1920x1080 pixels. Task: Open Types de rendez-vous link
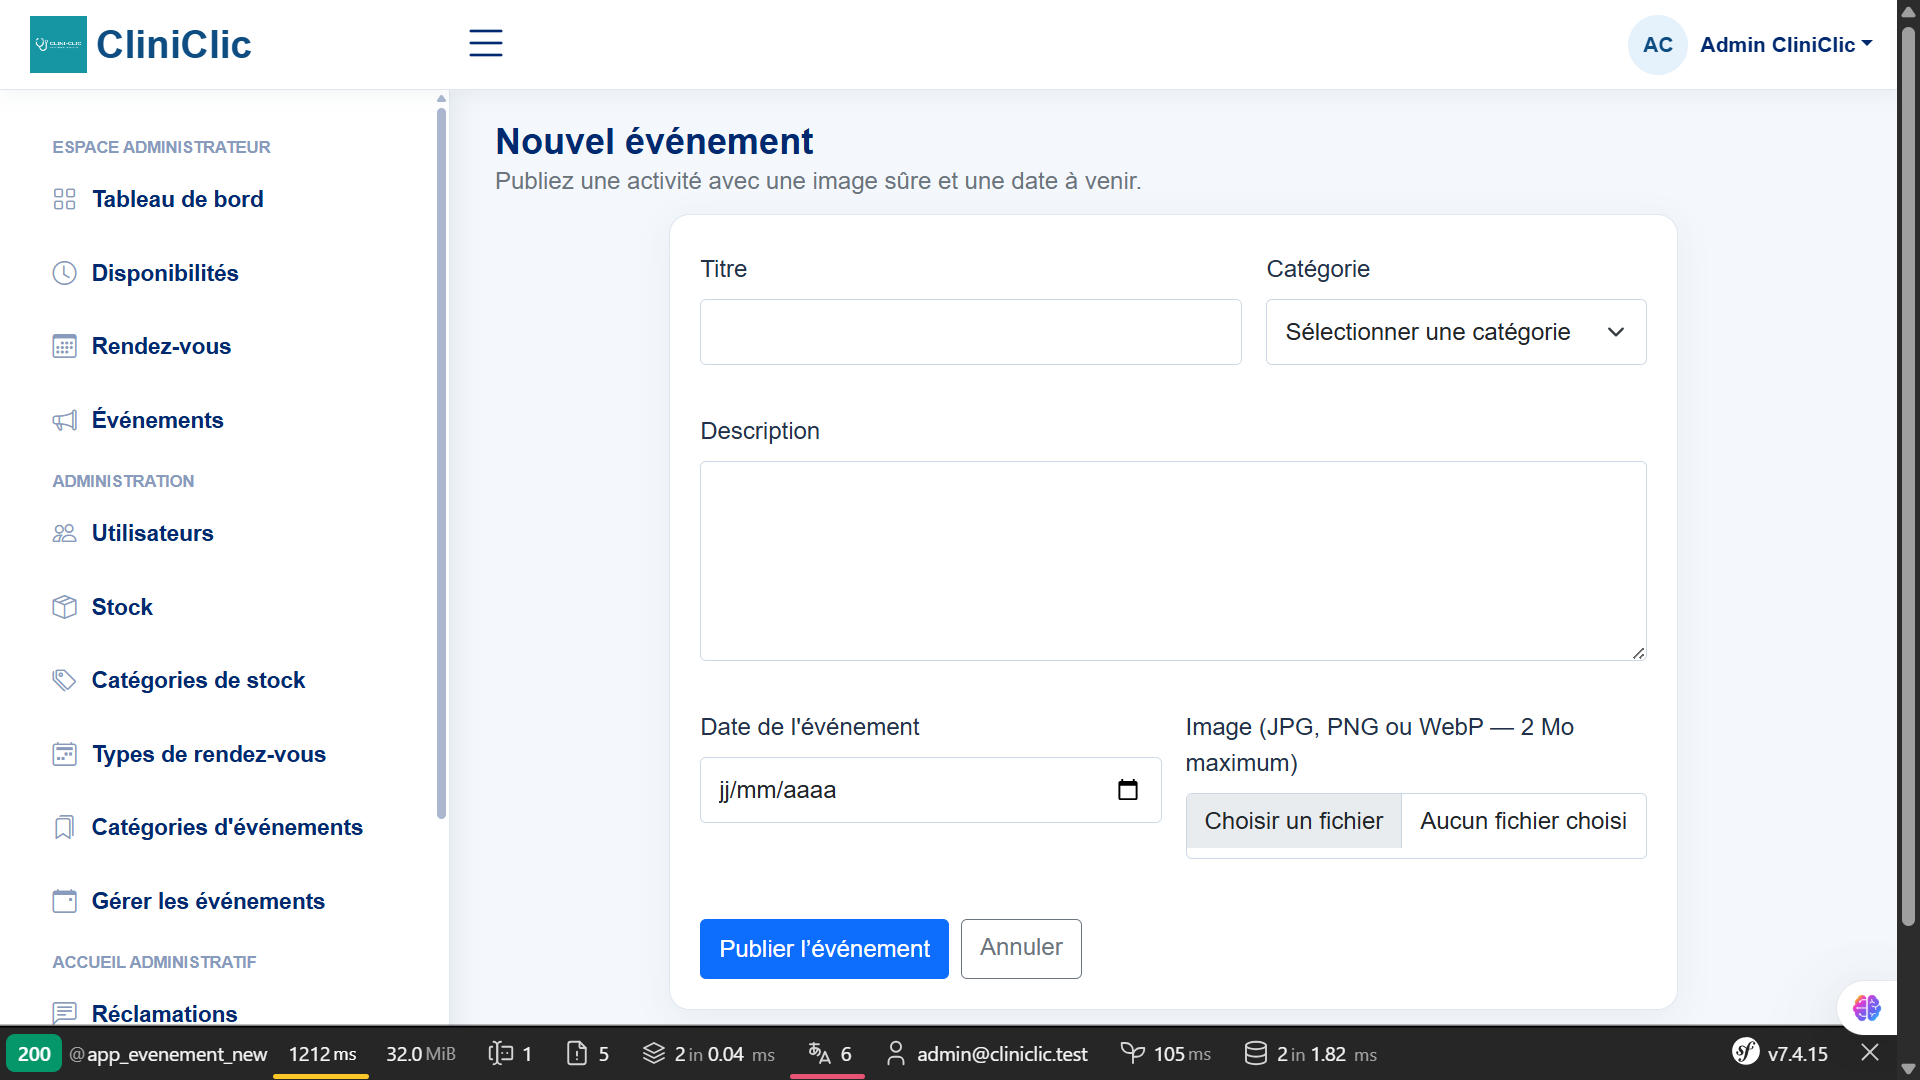point(209,754)
